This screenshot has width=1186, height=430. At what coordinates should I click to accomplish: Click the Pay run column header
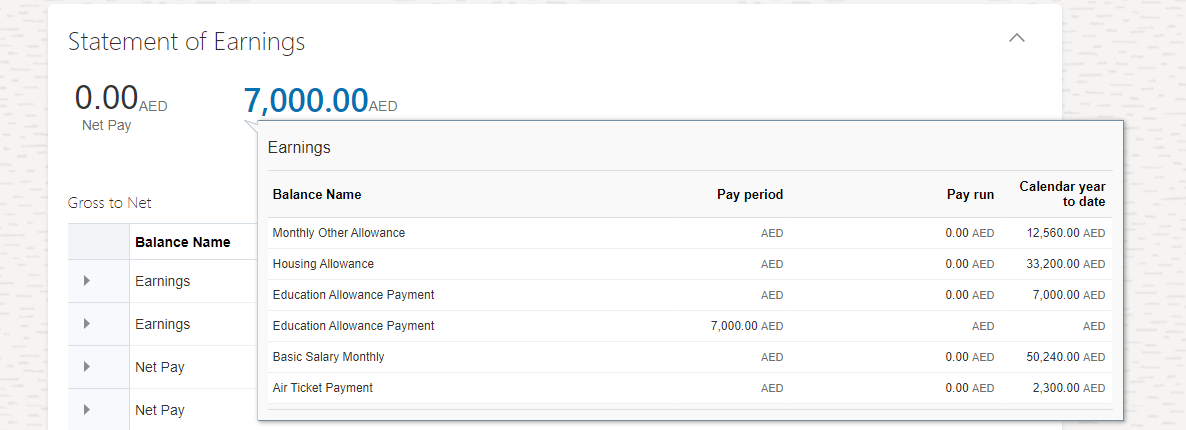970,195
